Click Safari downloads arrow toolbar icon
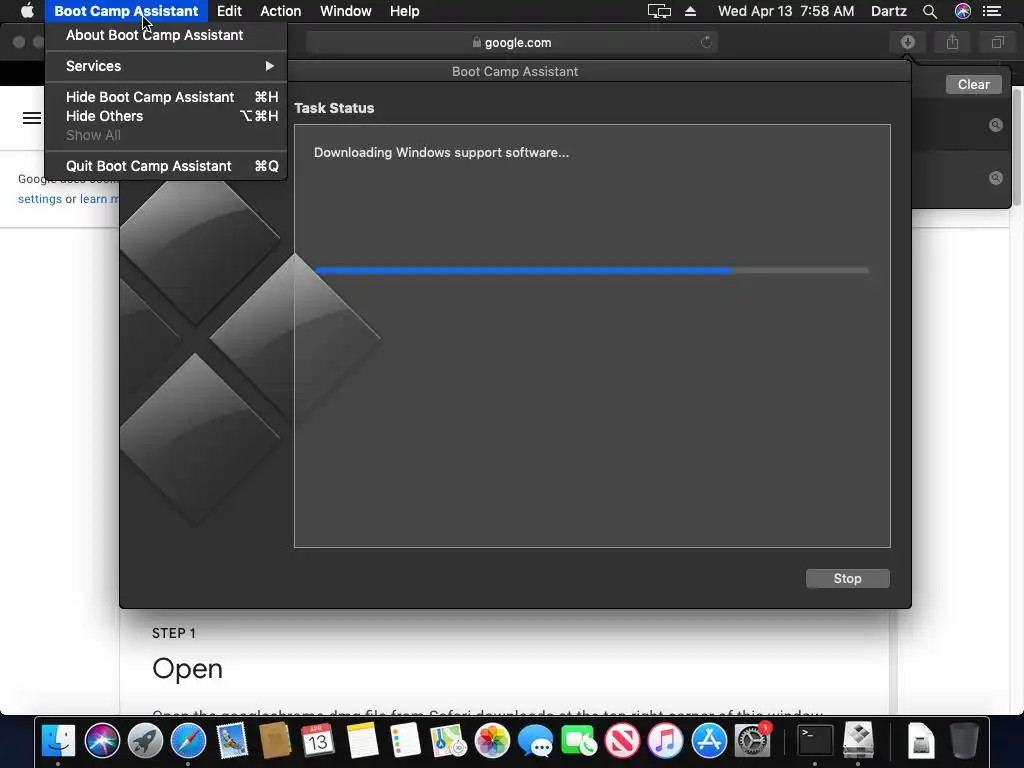The image size is (1024, 768). coord(908,42)
